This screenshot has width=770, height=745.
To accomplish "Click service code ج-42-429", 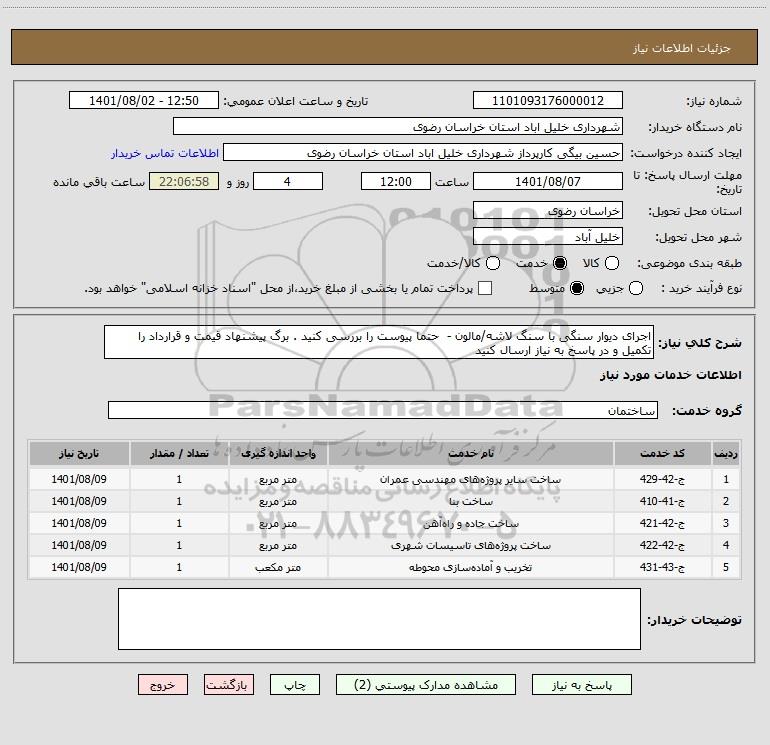I will click(662, 479).
